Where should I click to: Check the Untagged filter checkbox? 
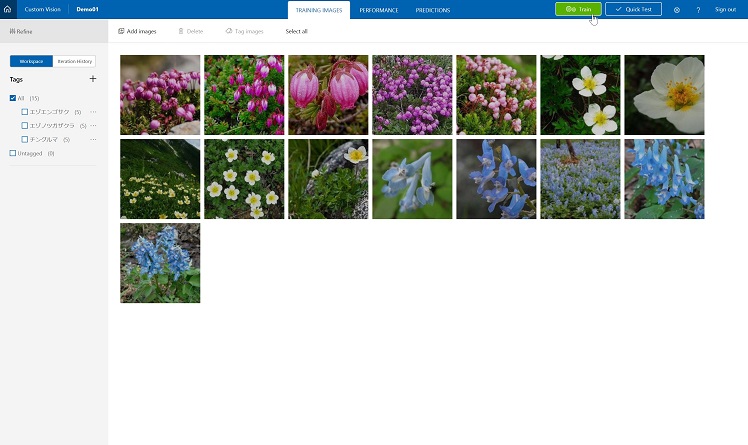[x=13, y=154]
